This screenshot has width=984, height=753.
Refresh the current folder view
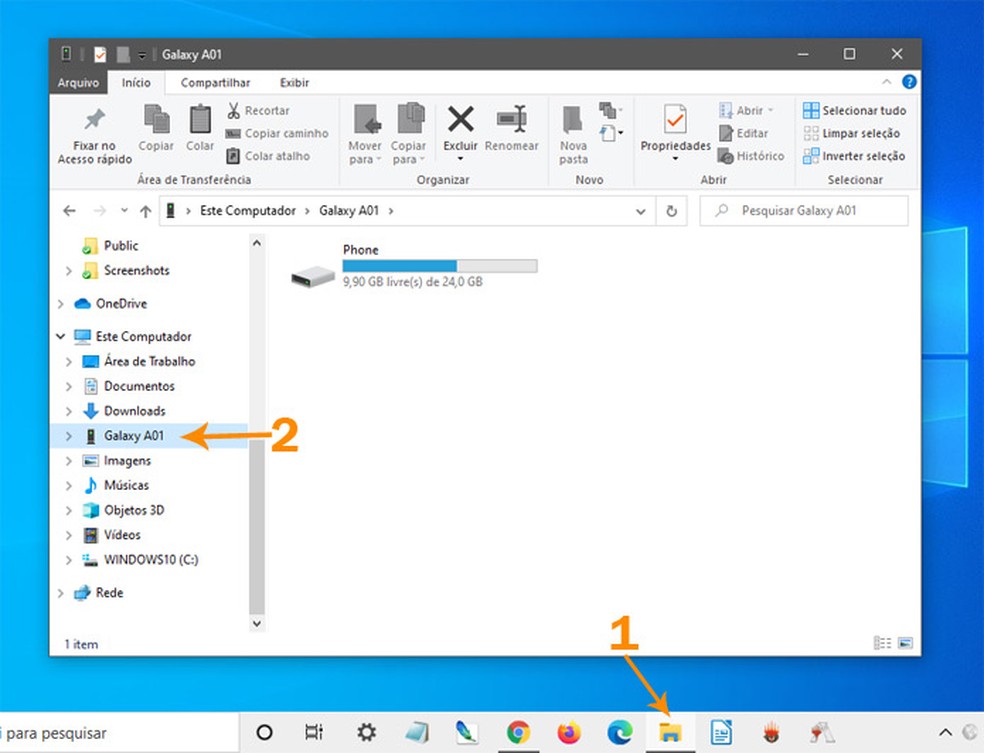point(671,211)
